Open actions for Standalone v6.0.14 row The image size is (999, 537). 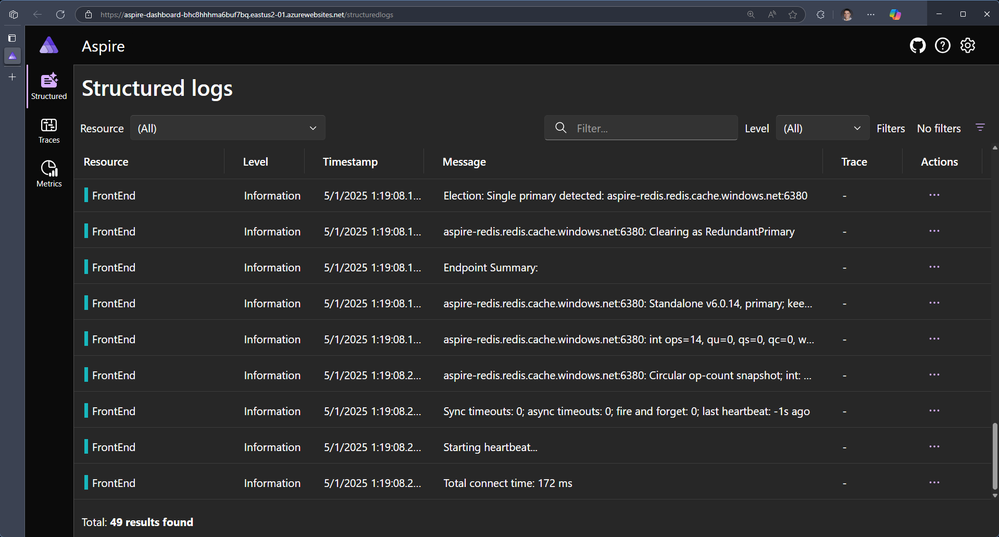[934, 303]
